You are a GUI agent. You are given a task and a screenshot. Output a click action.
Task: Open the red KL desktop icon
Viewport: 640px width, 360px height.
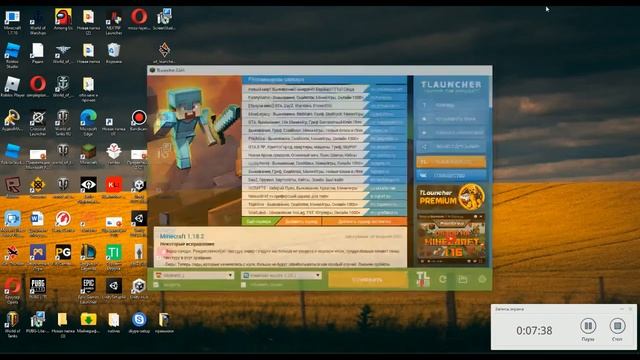[113, 187]
